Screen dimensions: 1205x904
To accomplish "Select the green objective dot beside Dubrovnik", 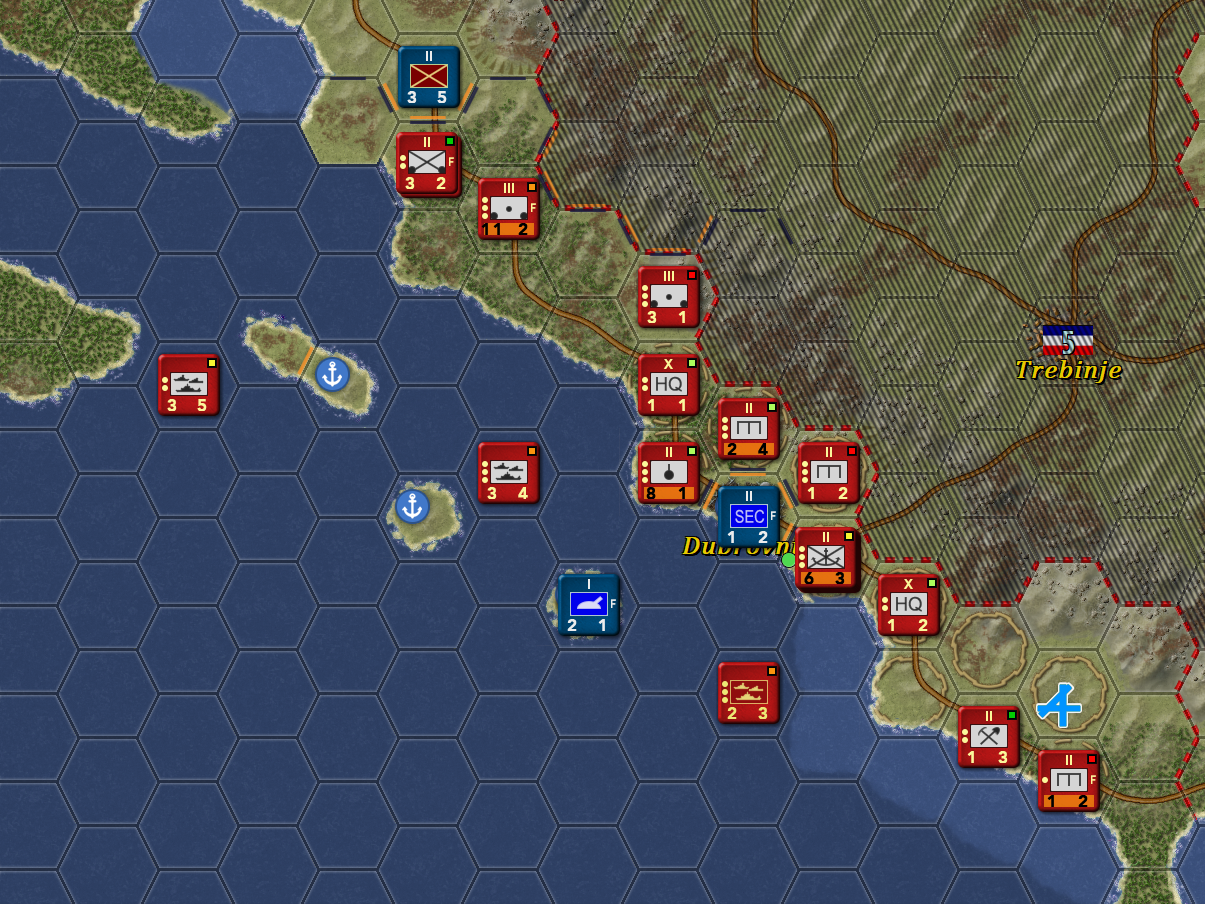I will [790, 561].
